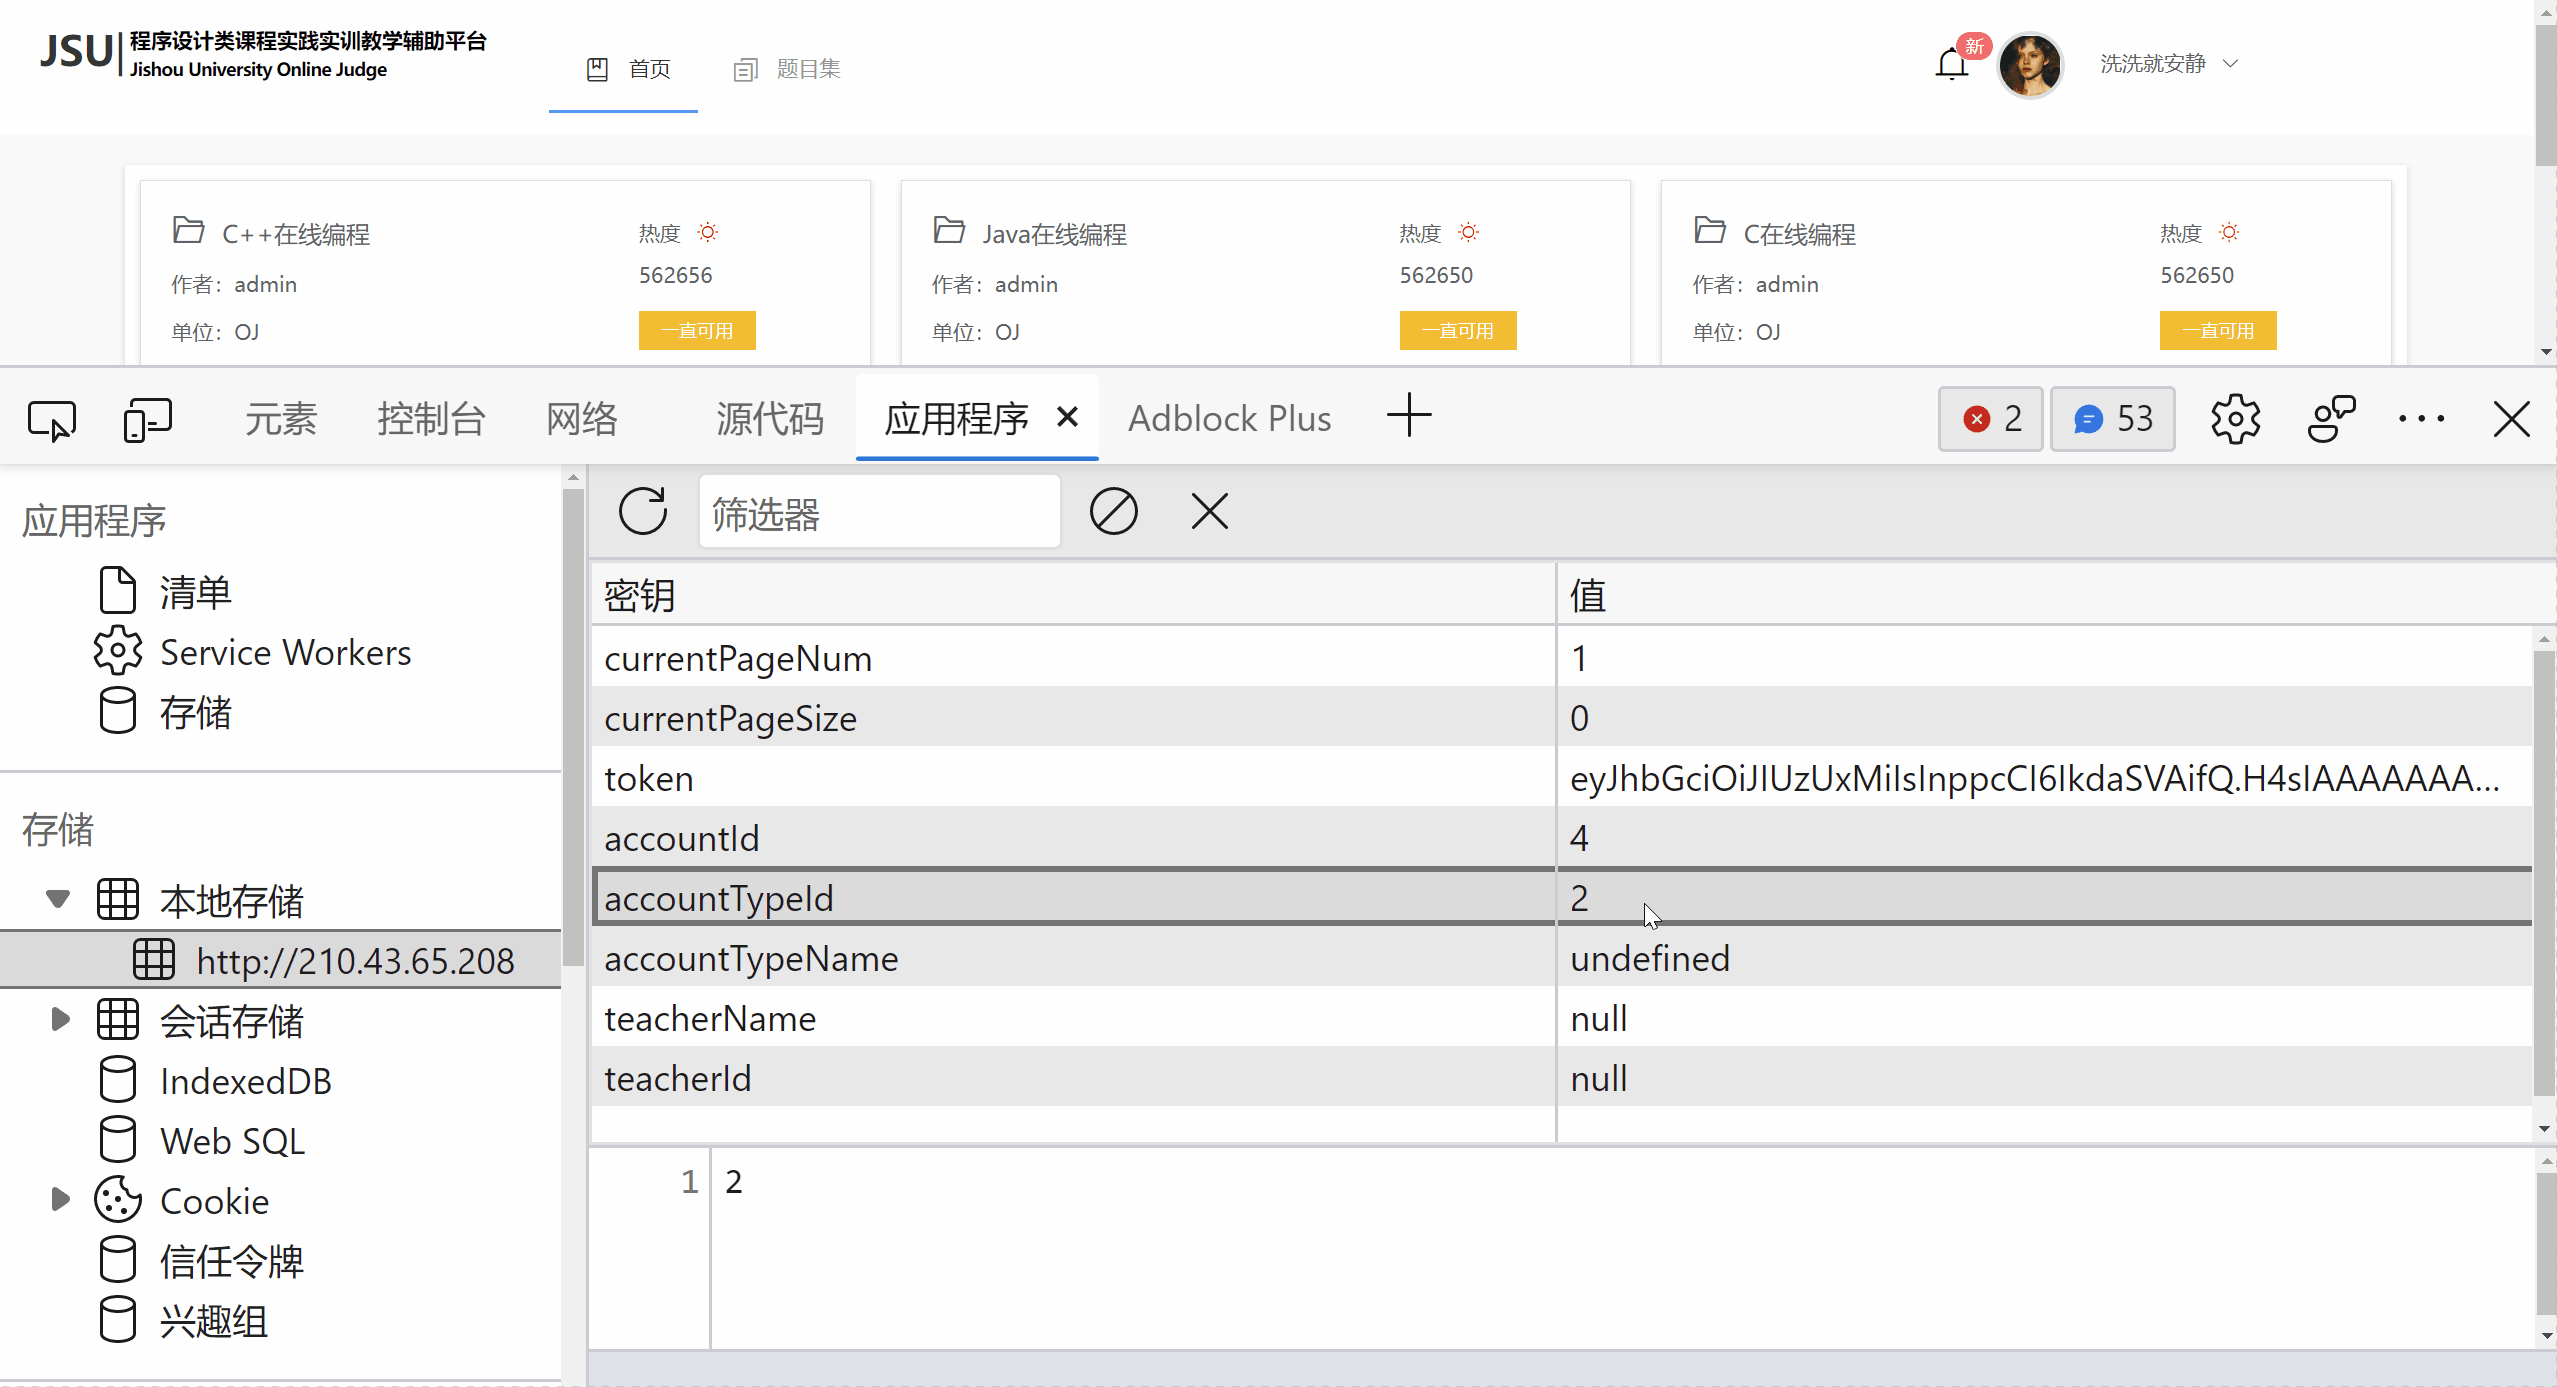
Task: Toggle the inspect-element picker mode
Action: click(52, 419)
